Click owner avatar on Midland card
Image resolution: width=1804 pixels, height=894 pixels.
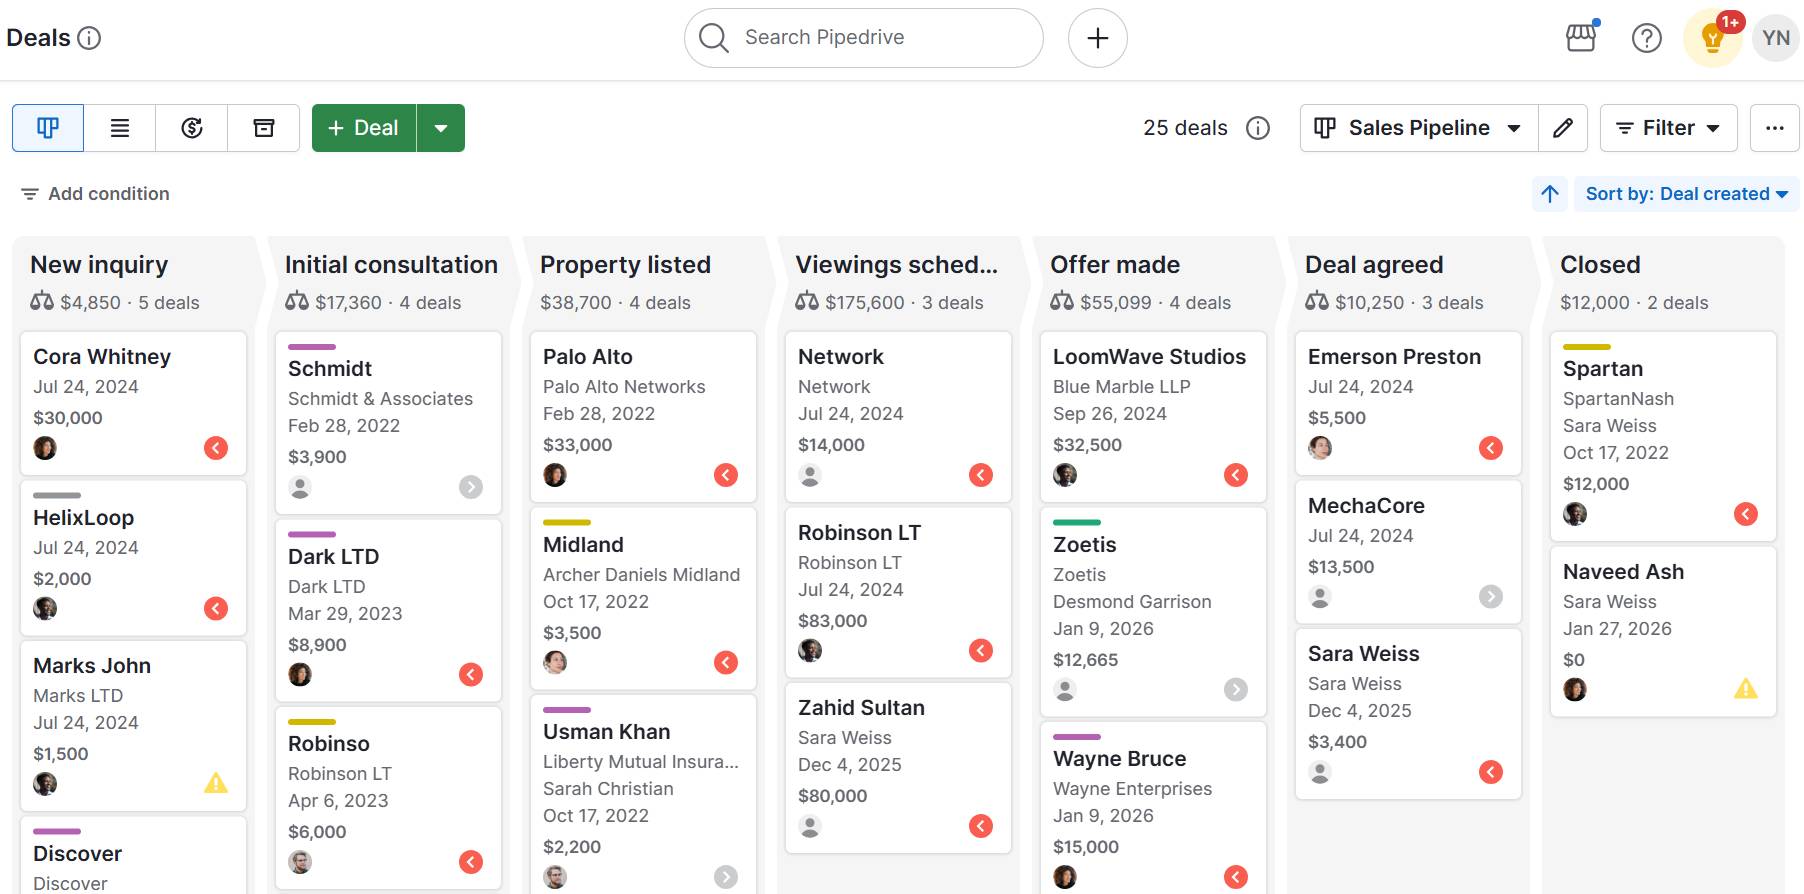(555, 662)
